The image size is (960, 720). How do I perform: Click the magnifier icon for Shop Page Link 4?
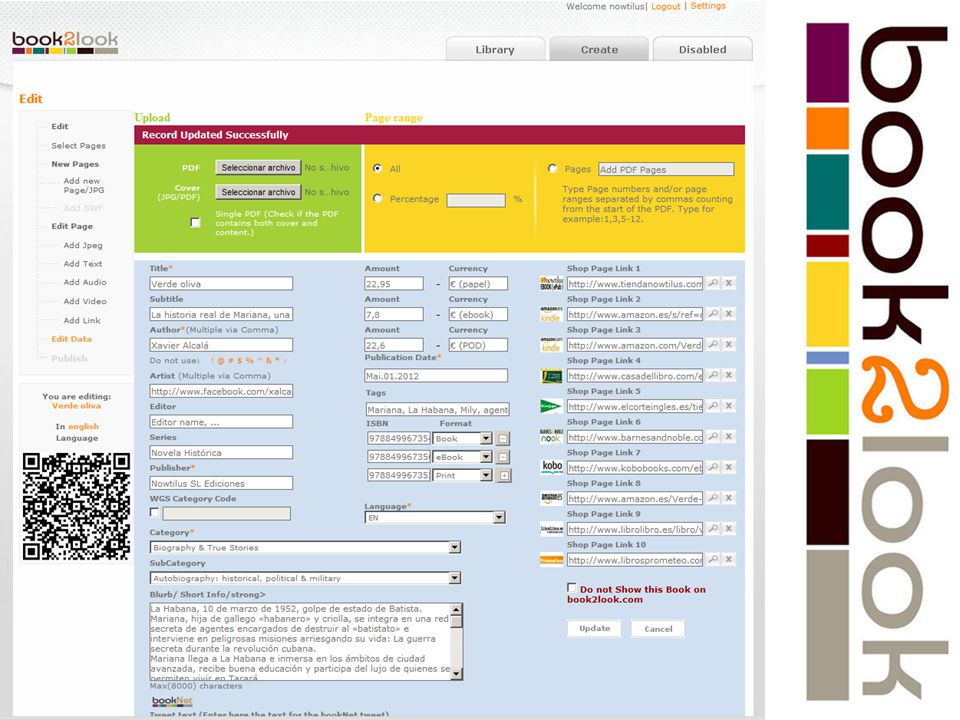point(713,375)
